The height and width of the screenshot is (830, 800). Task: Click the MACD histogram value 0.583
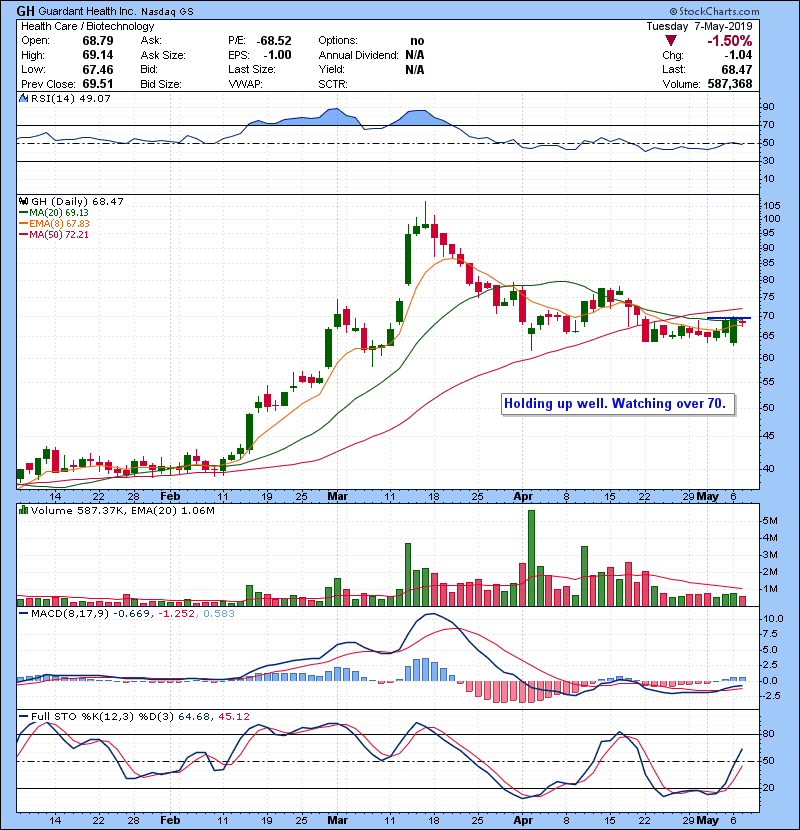[219, 614]
